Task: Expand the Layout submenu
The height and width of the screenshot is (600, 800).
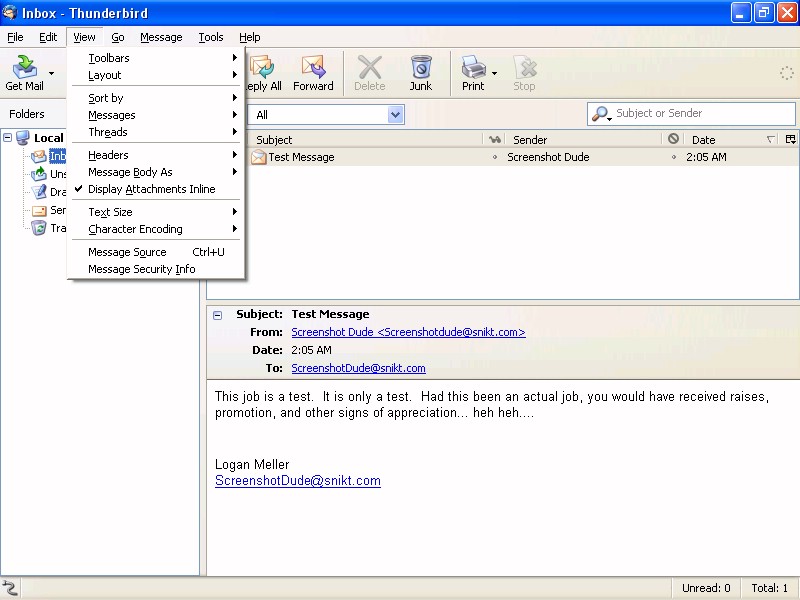Action: pyautogui.click(x=156, y=75)
